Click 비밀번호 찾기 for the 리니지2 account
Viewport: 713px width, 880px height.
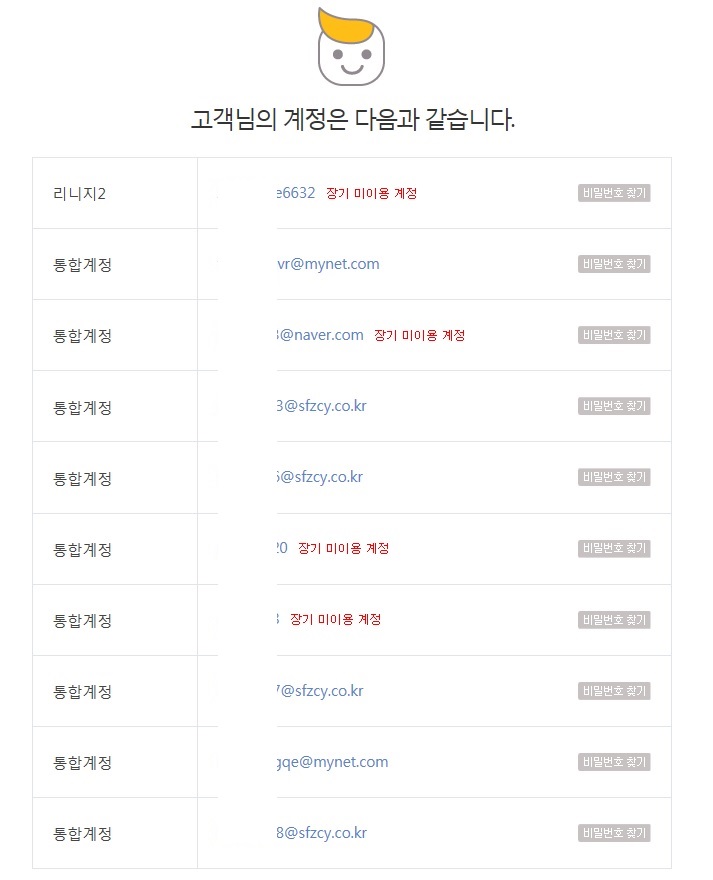[614, 193]
